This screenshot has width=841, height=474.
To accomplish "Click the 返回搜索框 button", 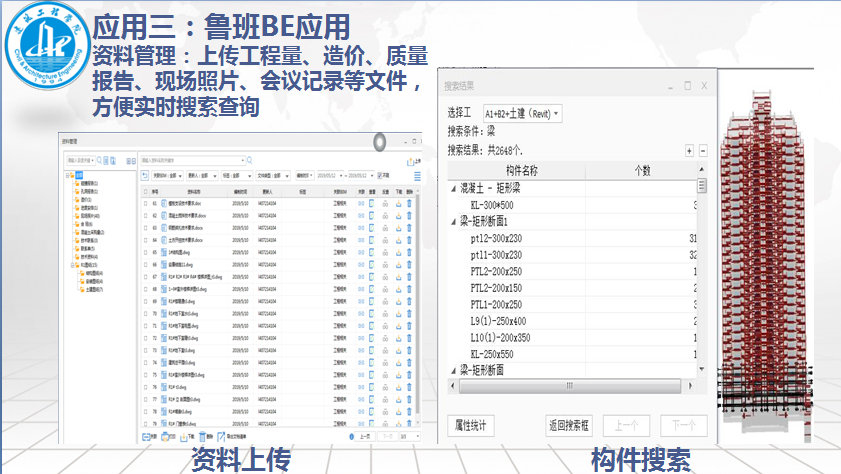I will [x=569, y=426].
